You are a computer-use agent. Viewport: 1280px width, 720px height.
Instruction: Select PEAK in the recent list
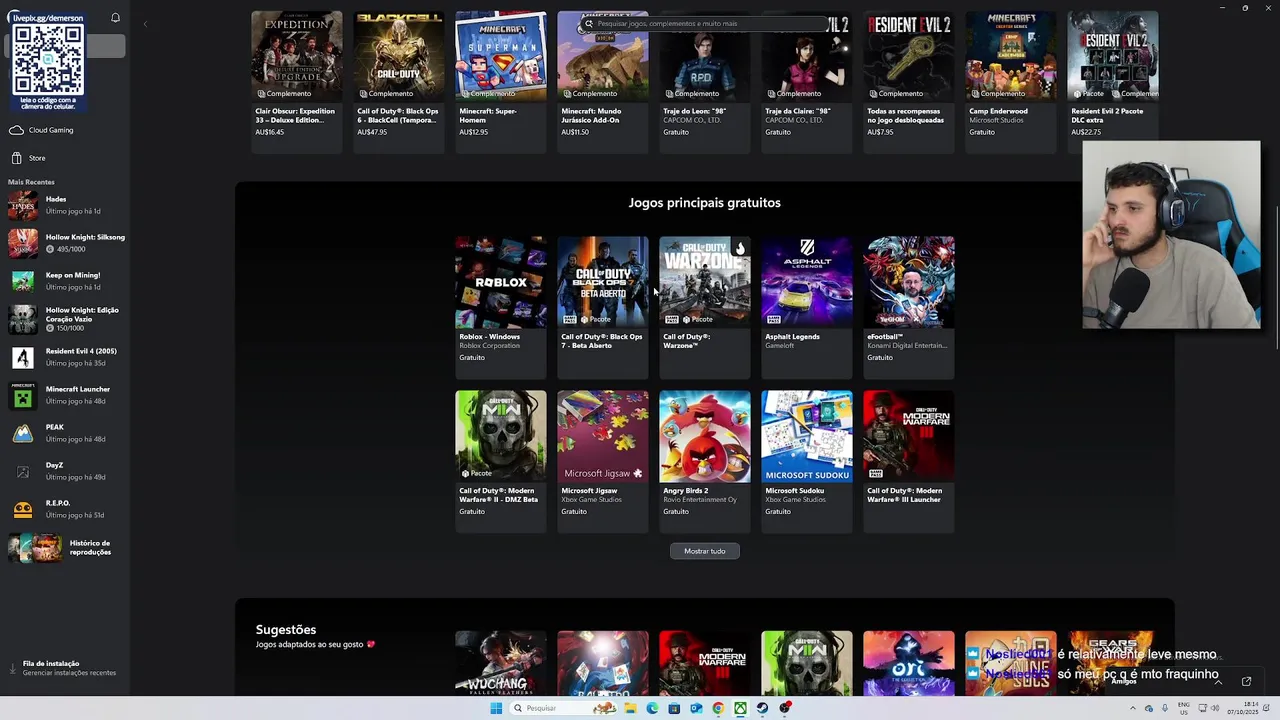tap(66, 433)
